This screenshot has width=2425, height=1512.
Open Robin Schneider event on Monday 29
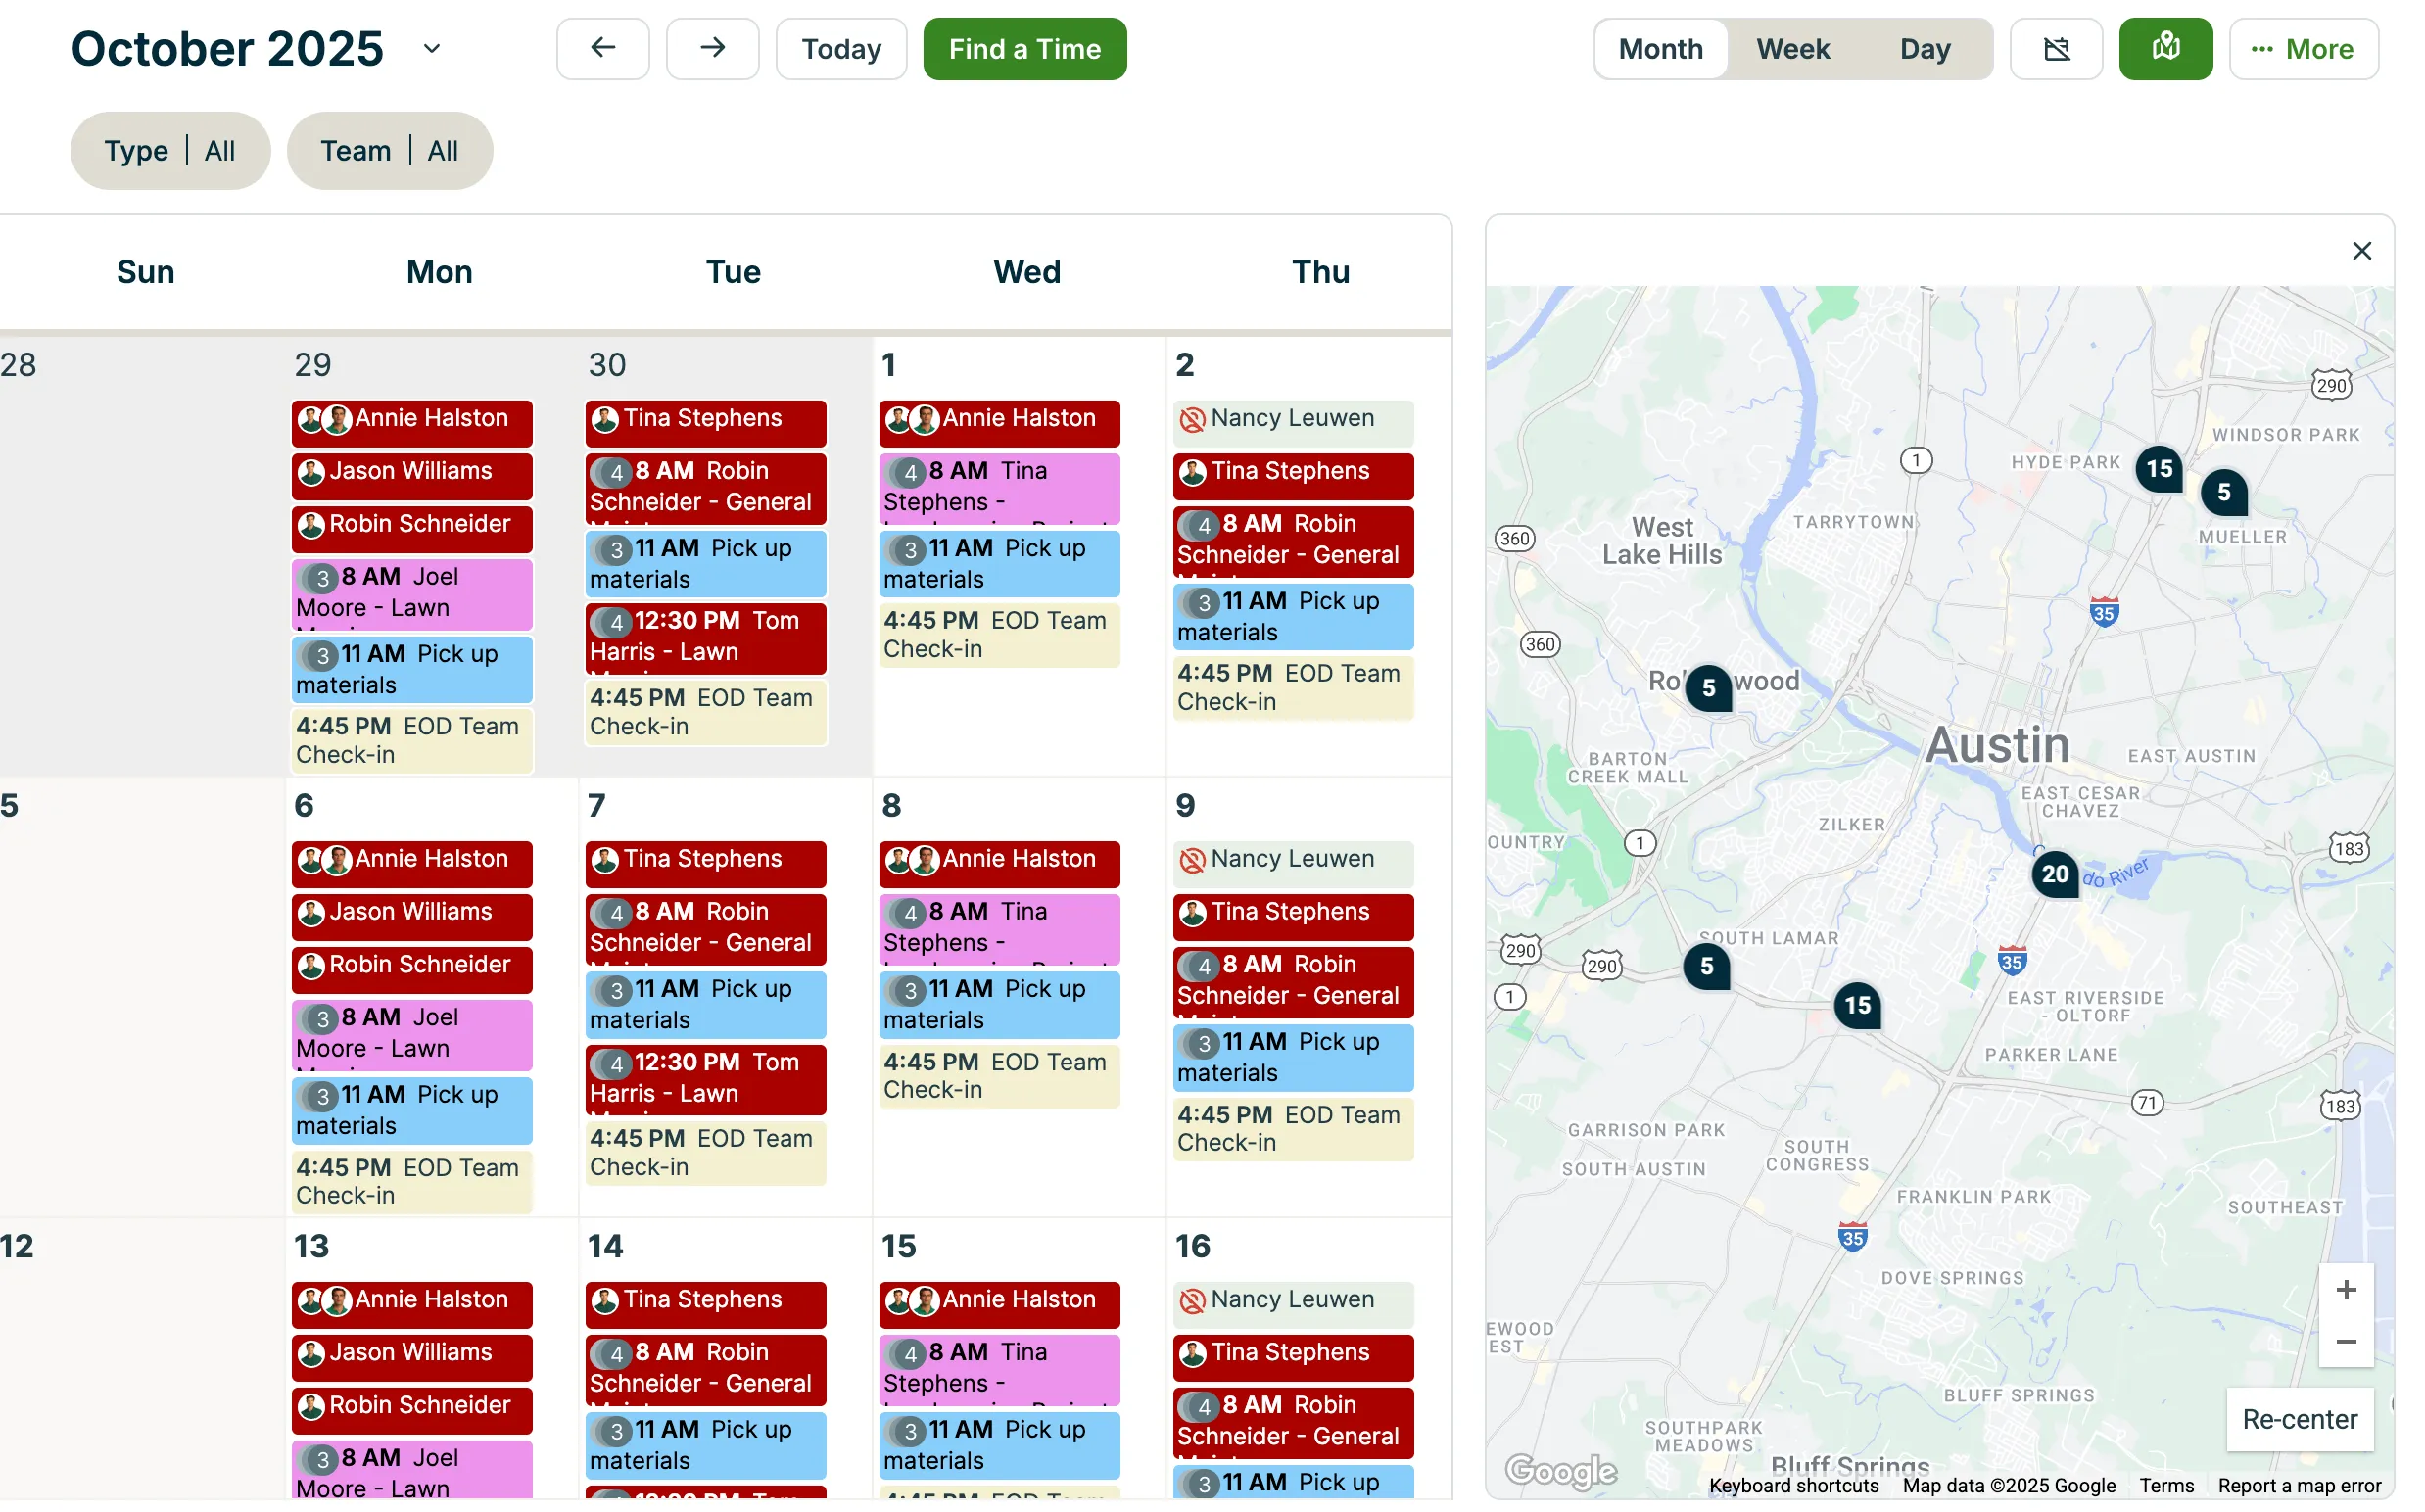click(x=412, y=528)
